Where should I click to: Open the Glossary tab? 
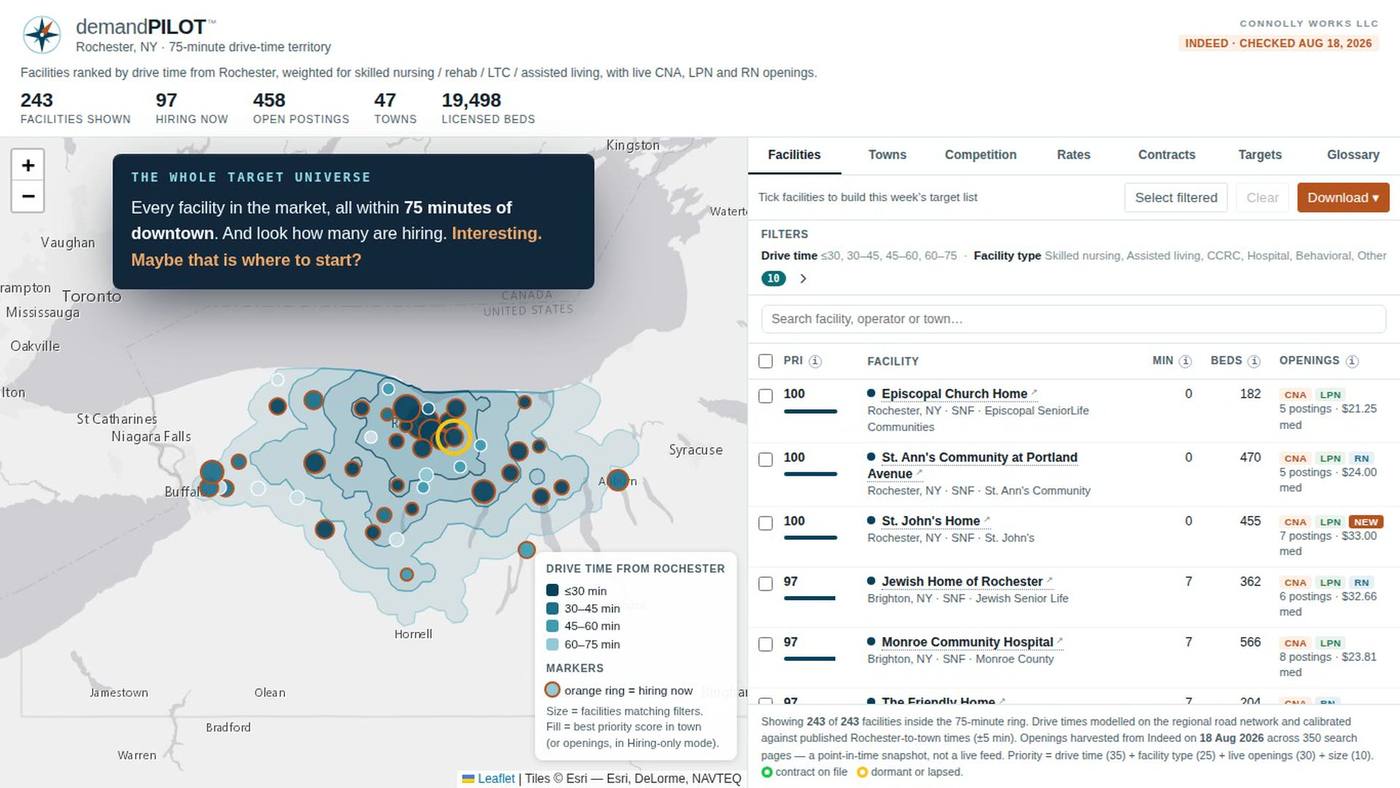(1353, 155)
